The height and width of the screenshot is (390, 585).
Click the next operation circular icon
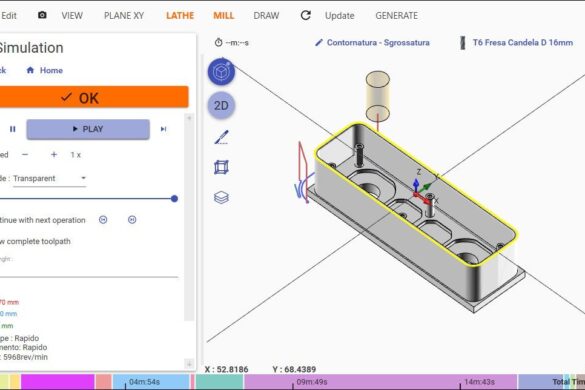click(x=132, y=220)
